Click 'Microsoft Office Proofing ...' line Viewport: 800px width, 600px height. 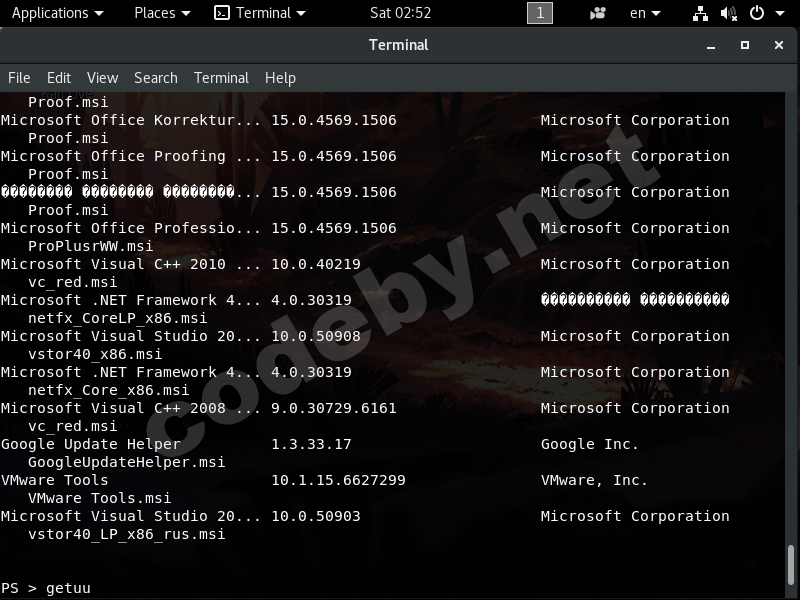[131, 156]
